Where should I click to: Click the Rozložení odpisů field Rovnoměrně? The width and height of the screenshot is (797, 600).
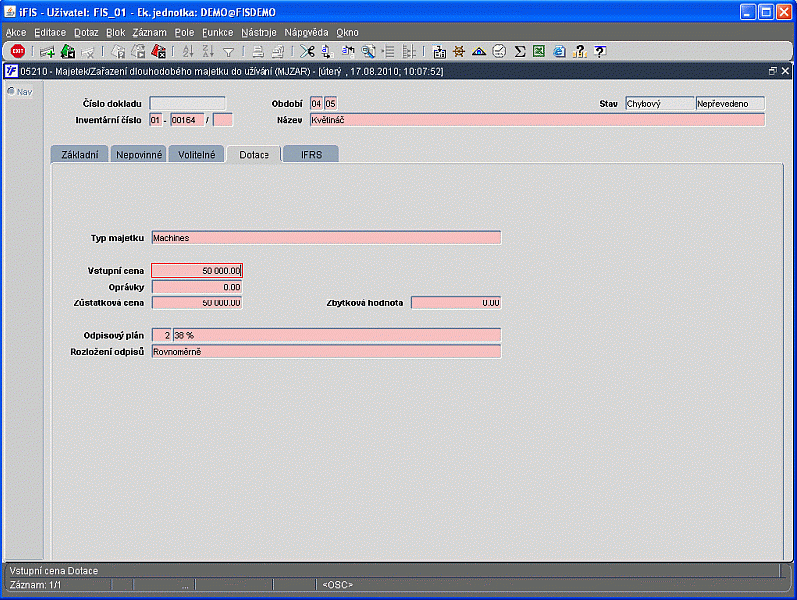click(x=326, y=352)
